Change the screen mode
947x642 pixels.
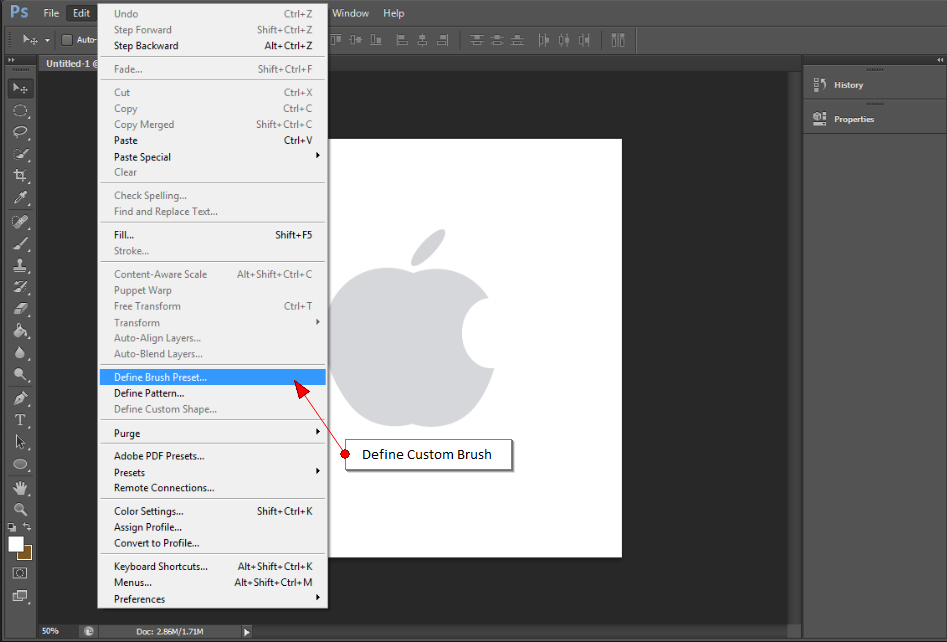(x=20, y=596)
